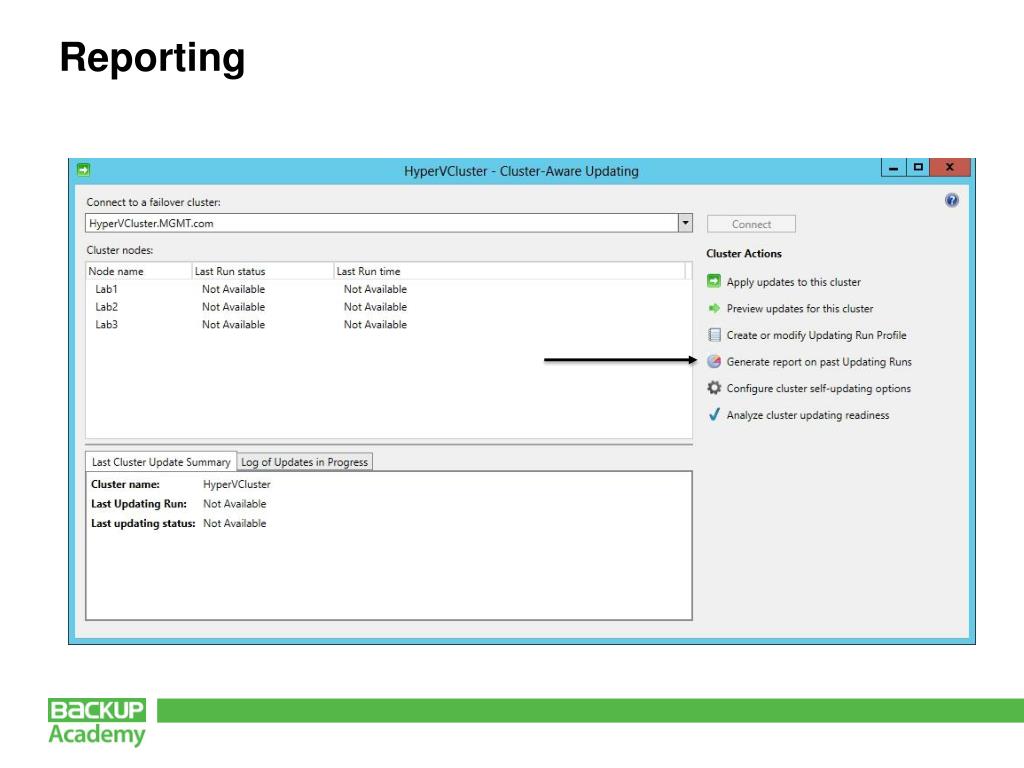Run Analyze cluster updating readiness
Image resolution: width=1024 pixels, height=768 pixels.
[x=808, y=415]
